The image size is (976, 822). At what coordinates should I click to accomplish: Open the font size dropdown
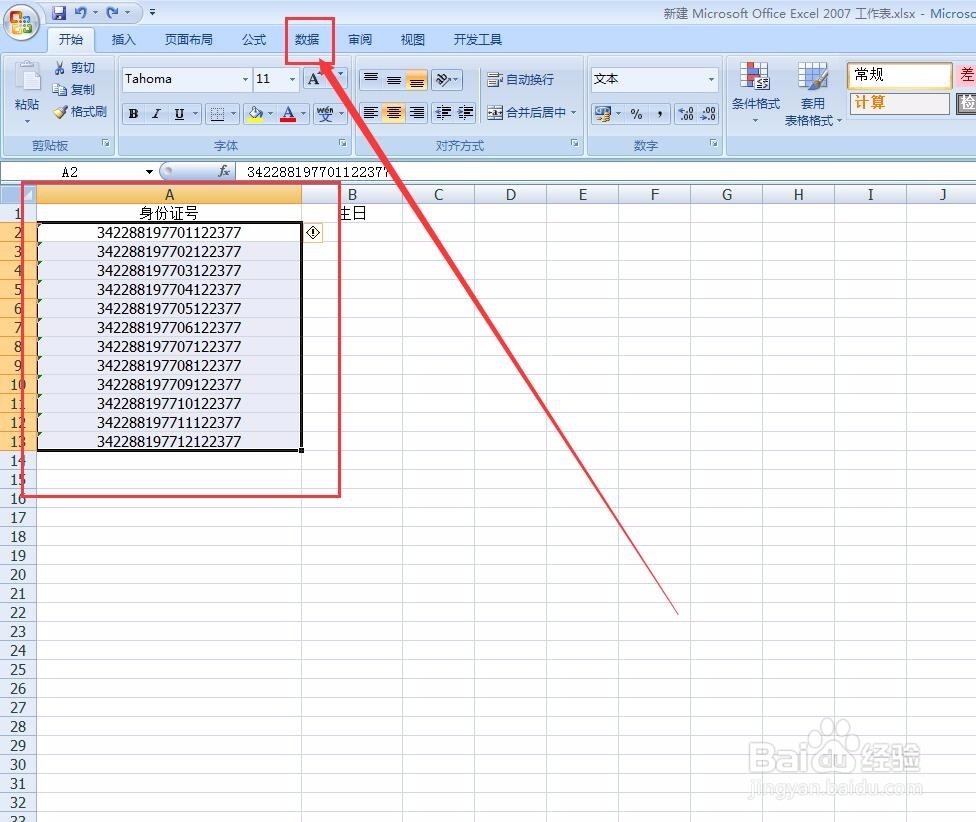[292, 79]
